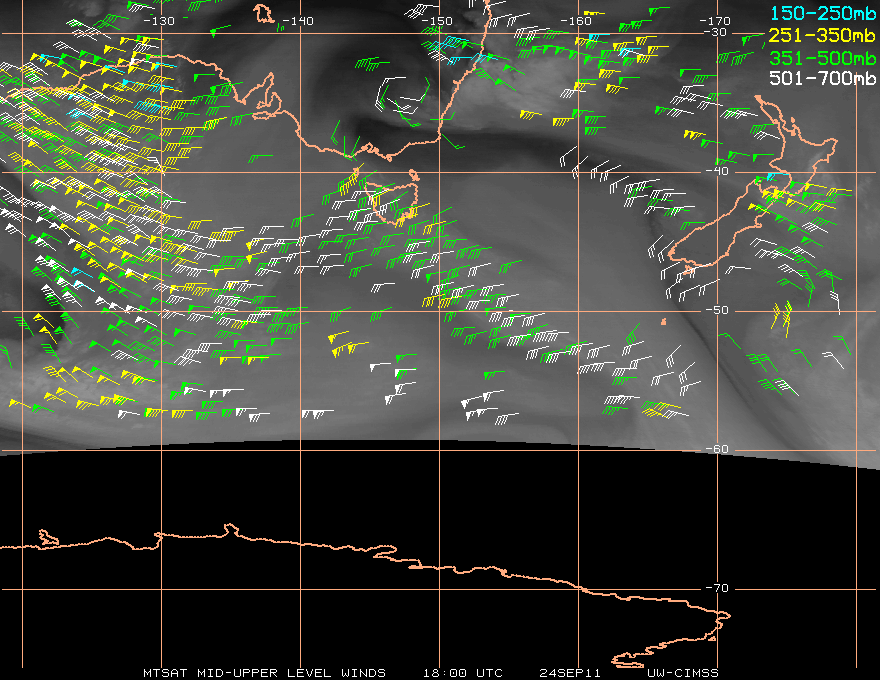
Task: Click the green 351-500mb legend entry
Action: [822, 56]
